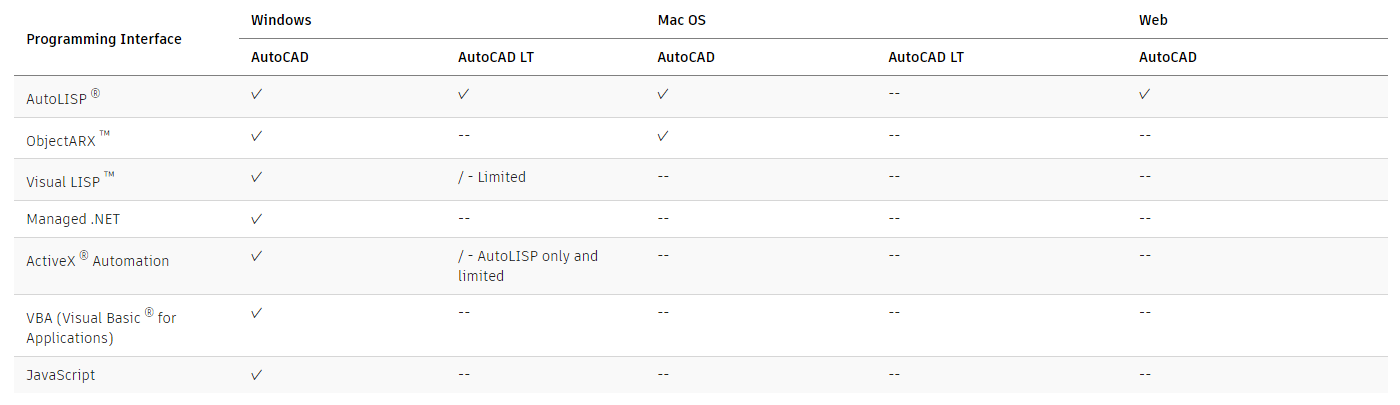Select the JavaScript row label

[x=61, y=375]
